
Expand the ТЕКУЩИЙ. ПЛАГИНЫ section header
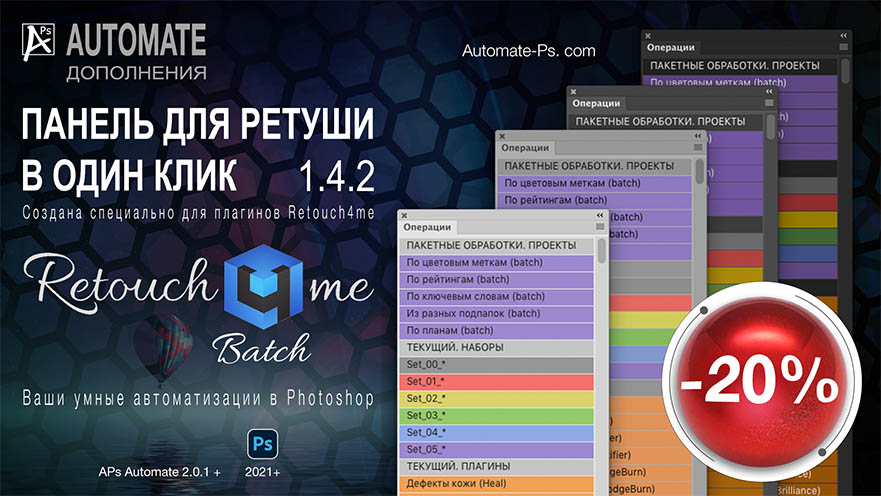(458, 466)
